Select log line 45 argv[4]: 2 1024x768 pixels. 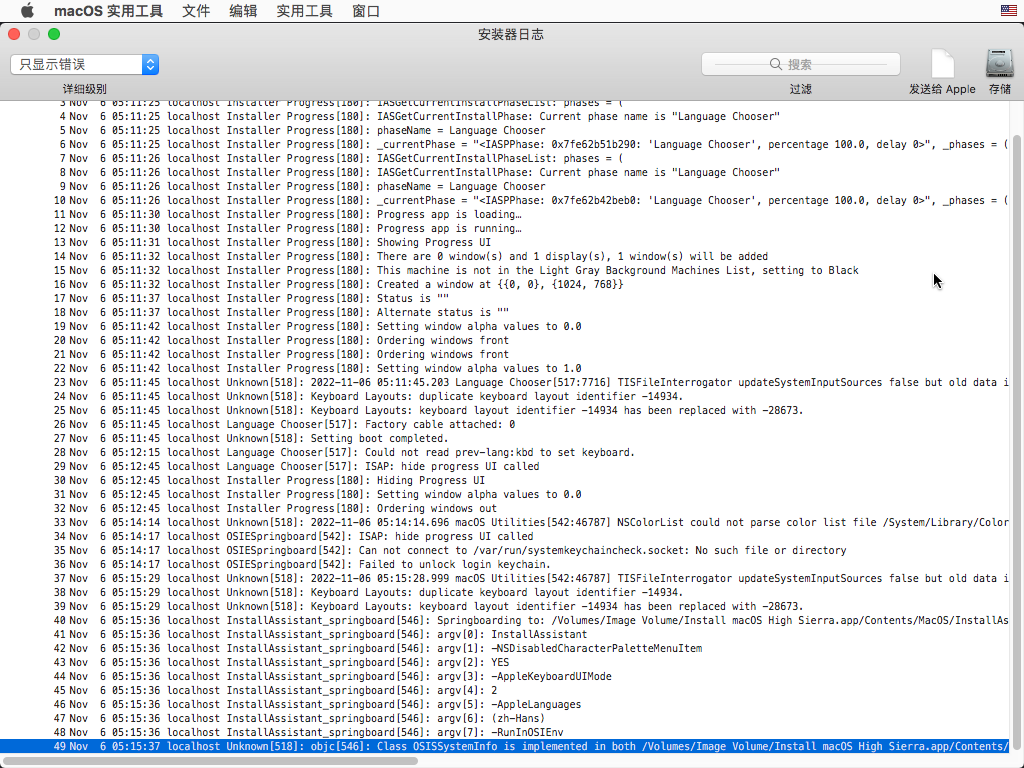pyautogui.click(x=504, y=690)
